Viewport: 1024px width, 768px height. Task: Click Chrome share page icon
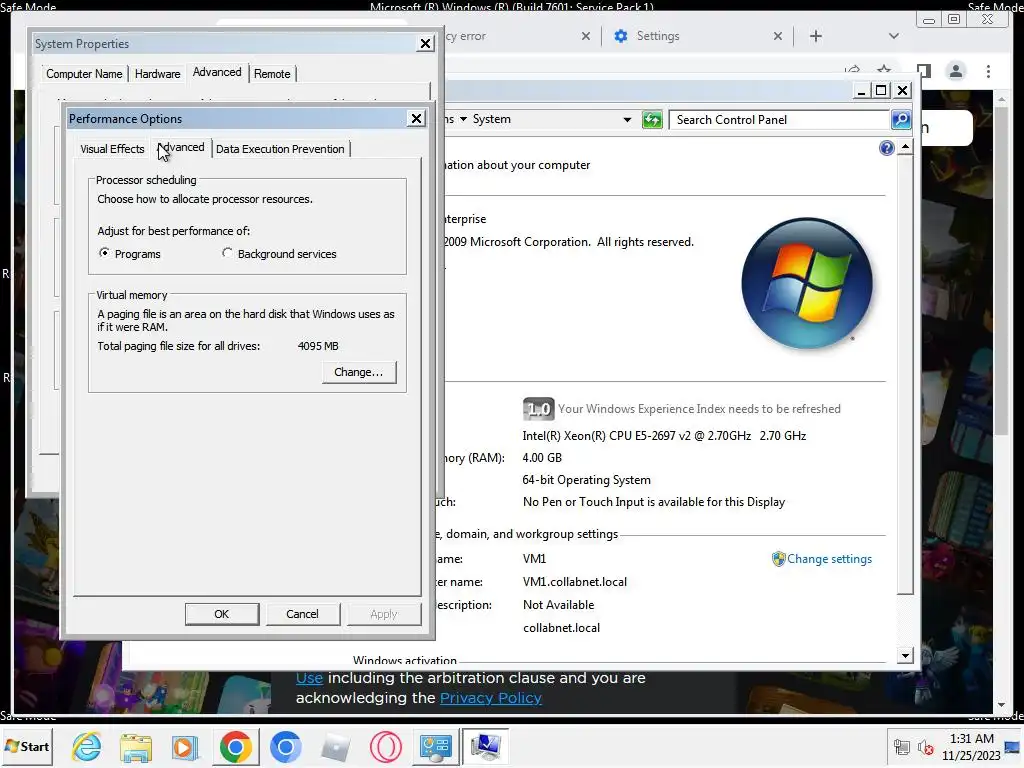852,69
